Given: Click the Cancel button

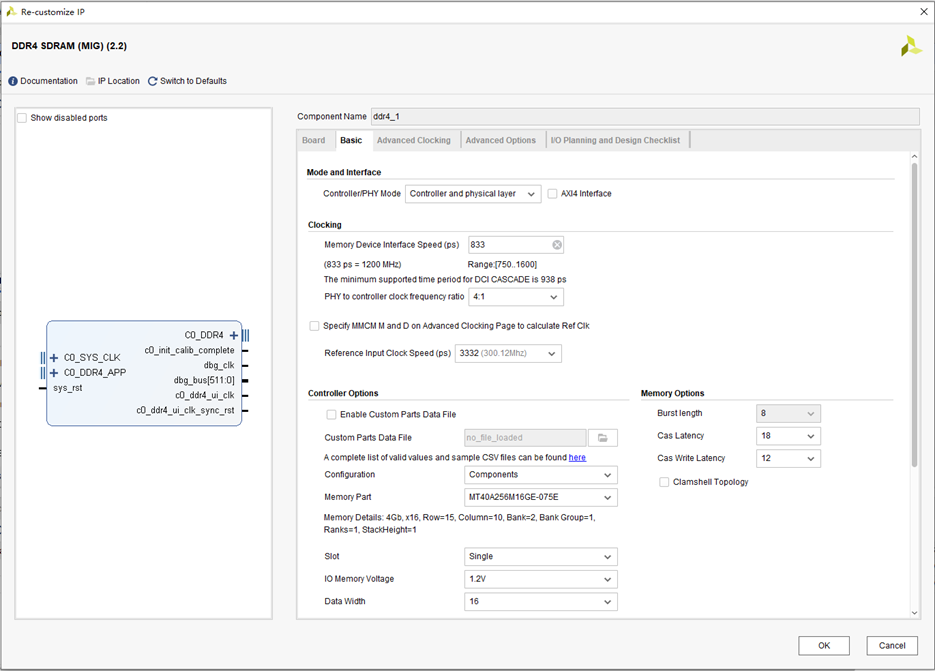Looking at the screenshot, I should pos(892,645).
